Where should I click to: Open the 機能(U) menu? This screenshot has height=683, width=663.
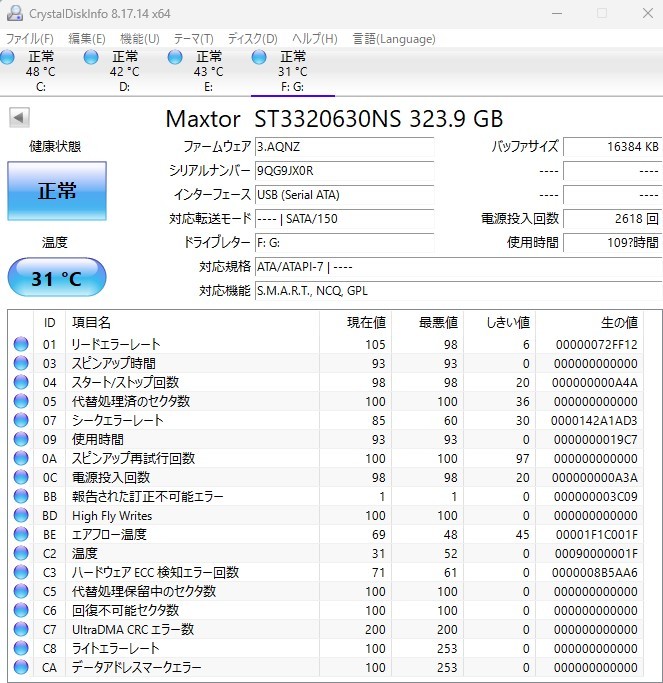click(x=139, y=39)
